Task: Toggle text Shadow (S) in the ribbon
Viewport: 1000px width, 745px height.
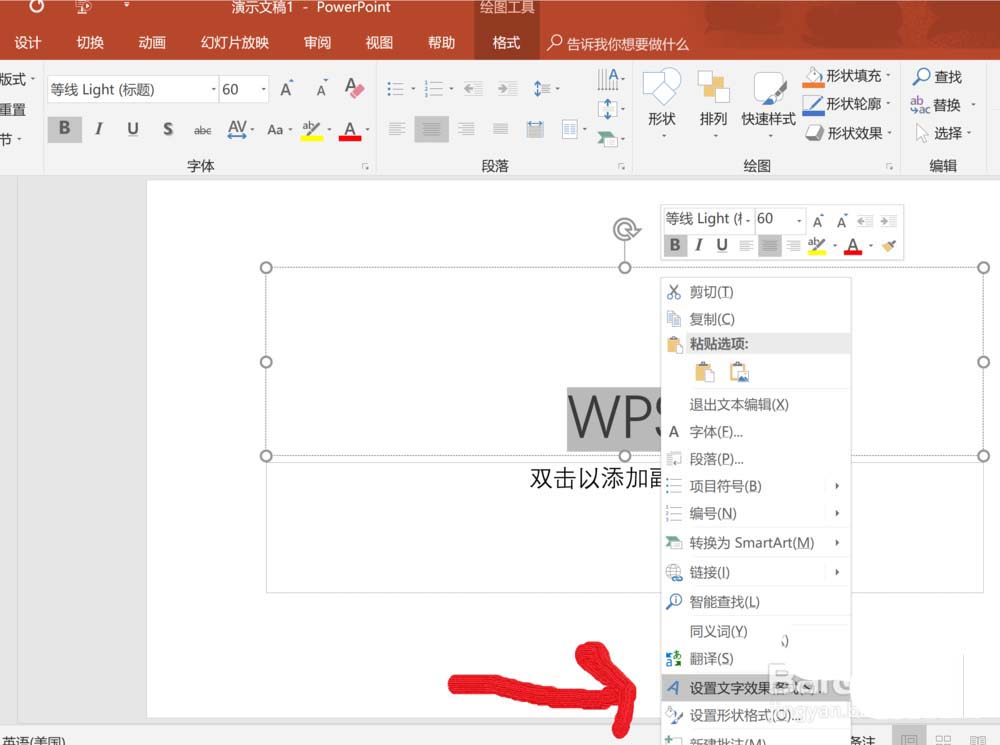Action: point(168,129)
